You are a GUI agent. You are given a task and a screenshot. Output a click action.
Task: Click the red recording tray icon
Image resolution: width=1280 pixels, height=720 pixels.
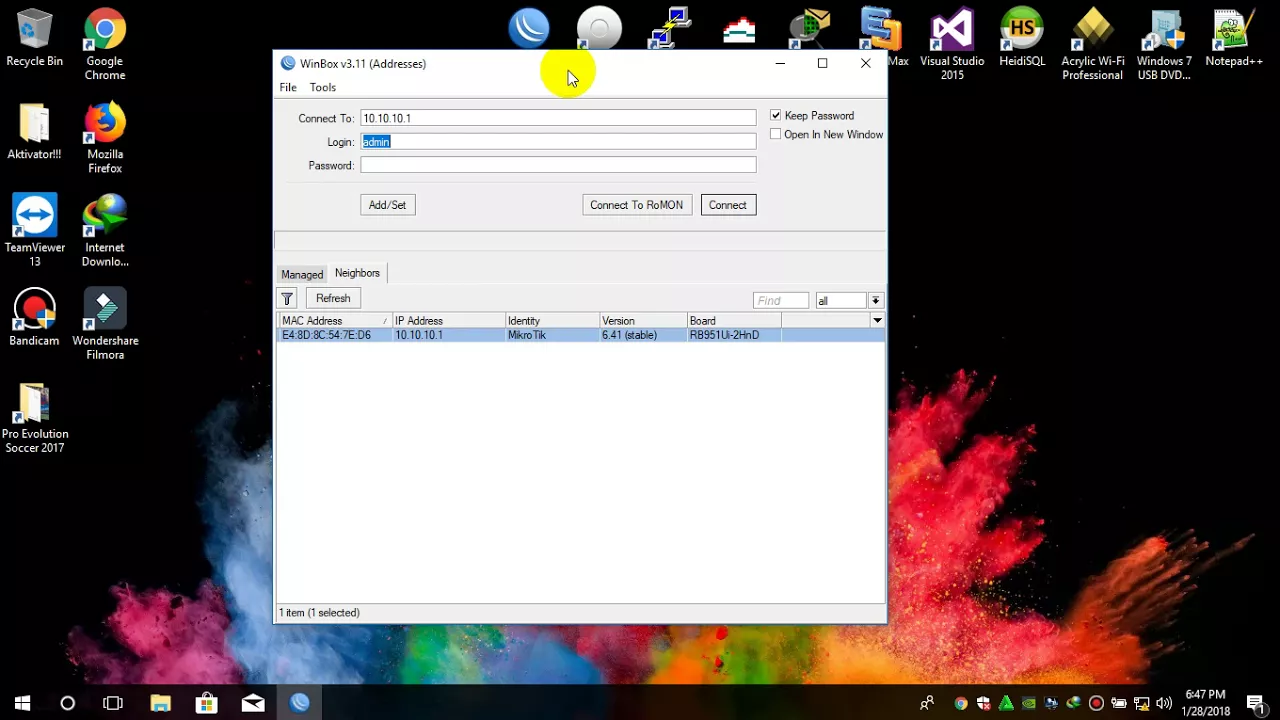pos(1096,703)
